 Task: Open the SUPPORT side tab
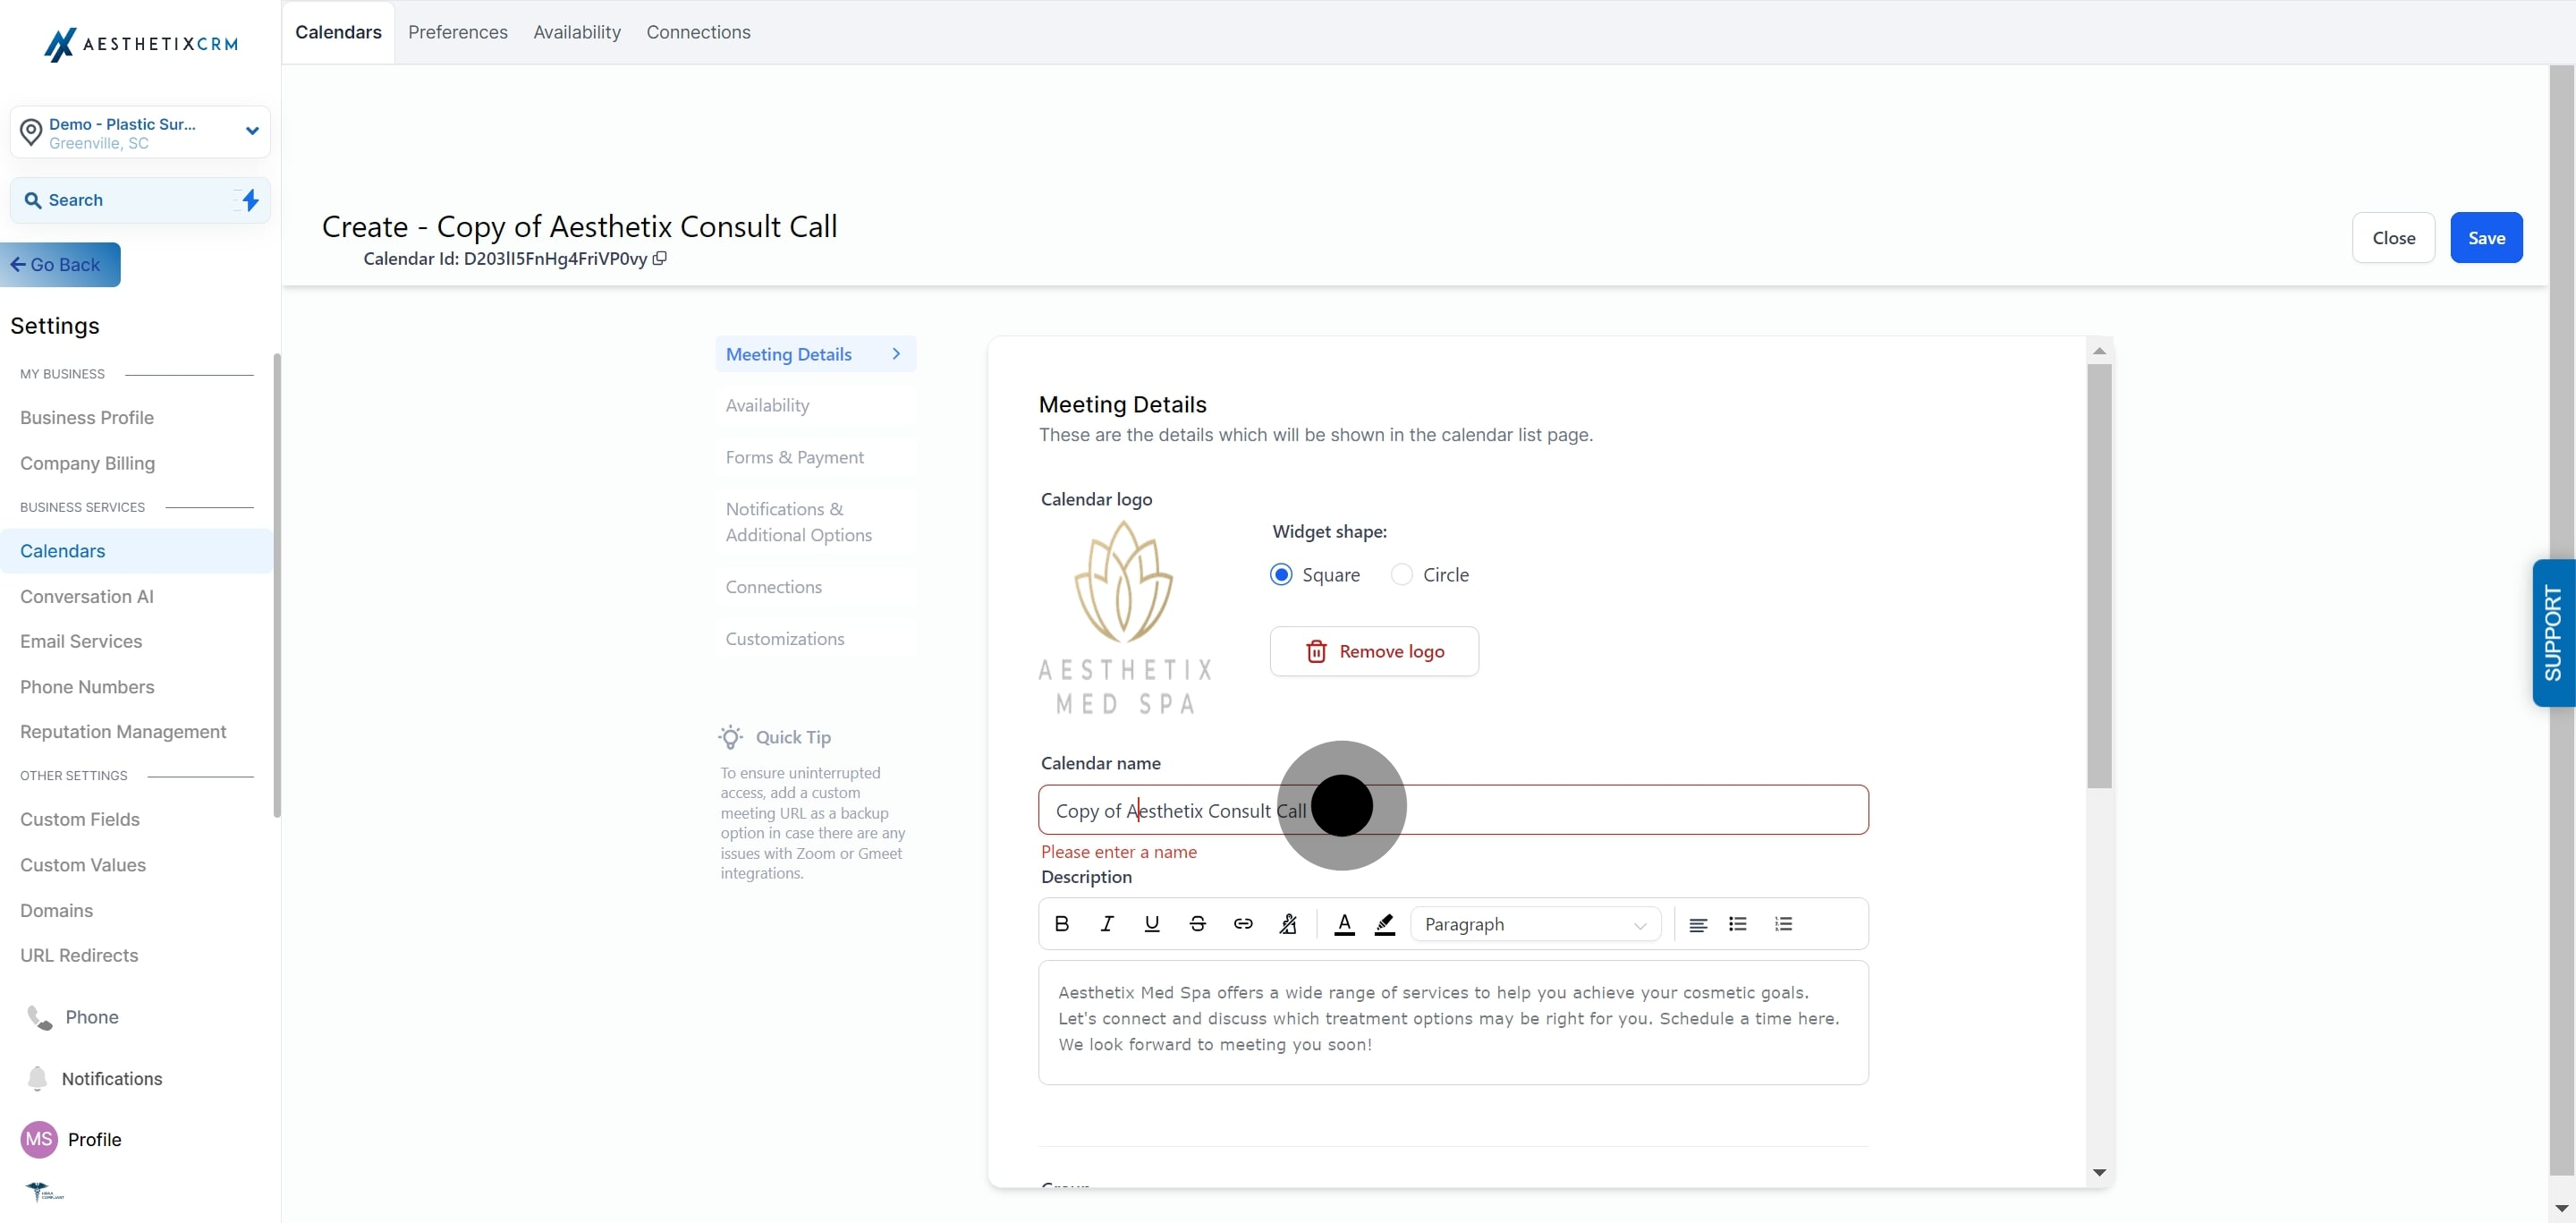pyautogui.click(x=2553, y=633)
